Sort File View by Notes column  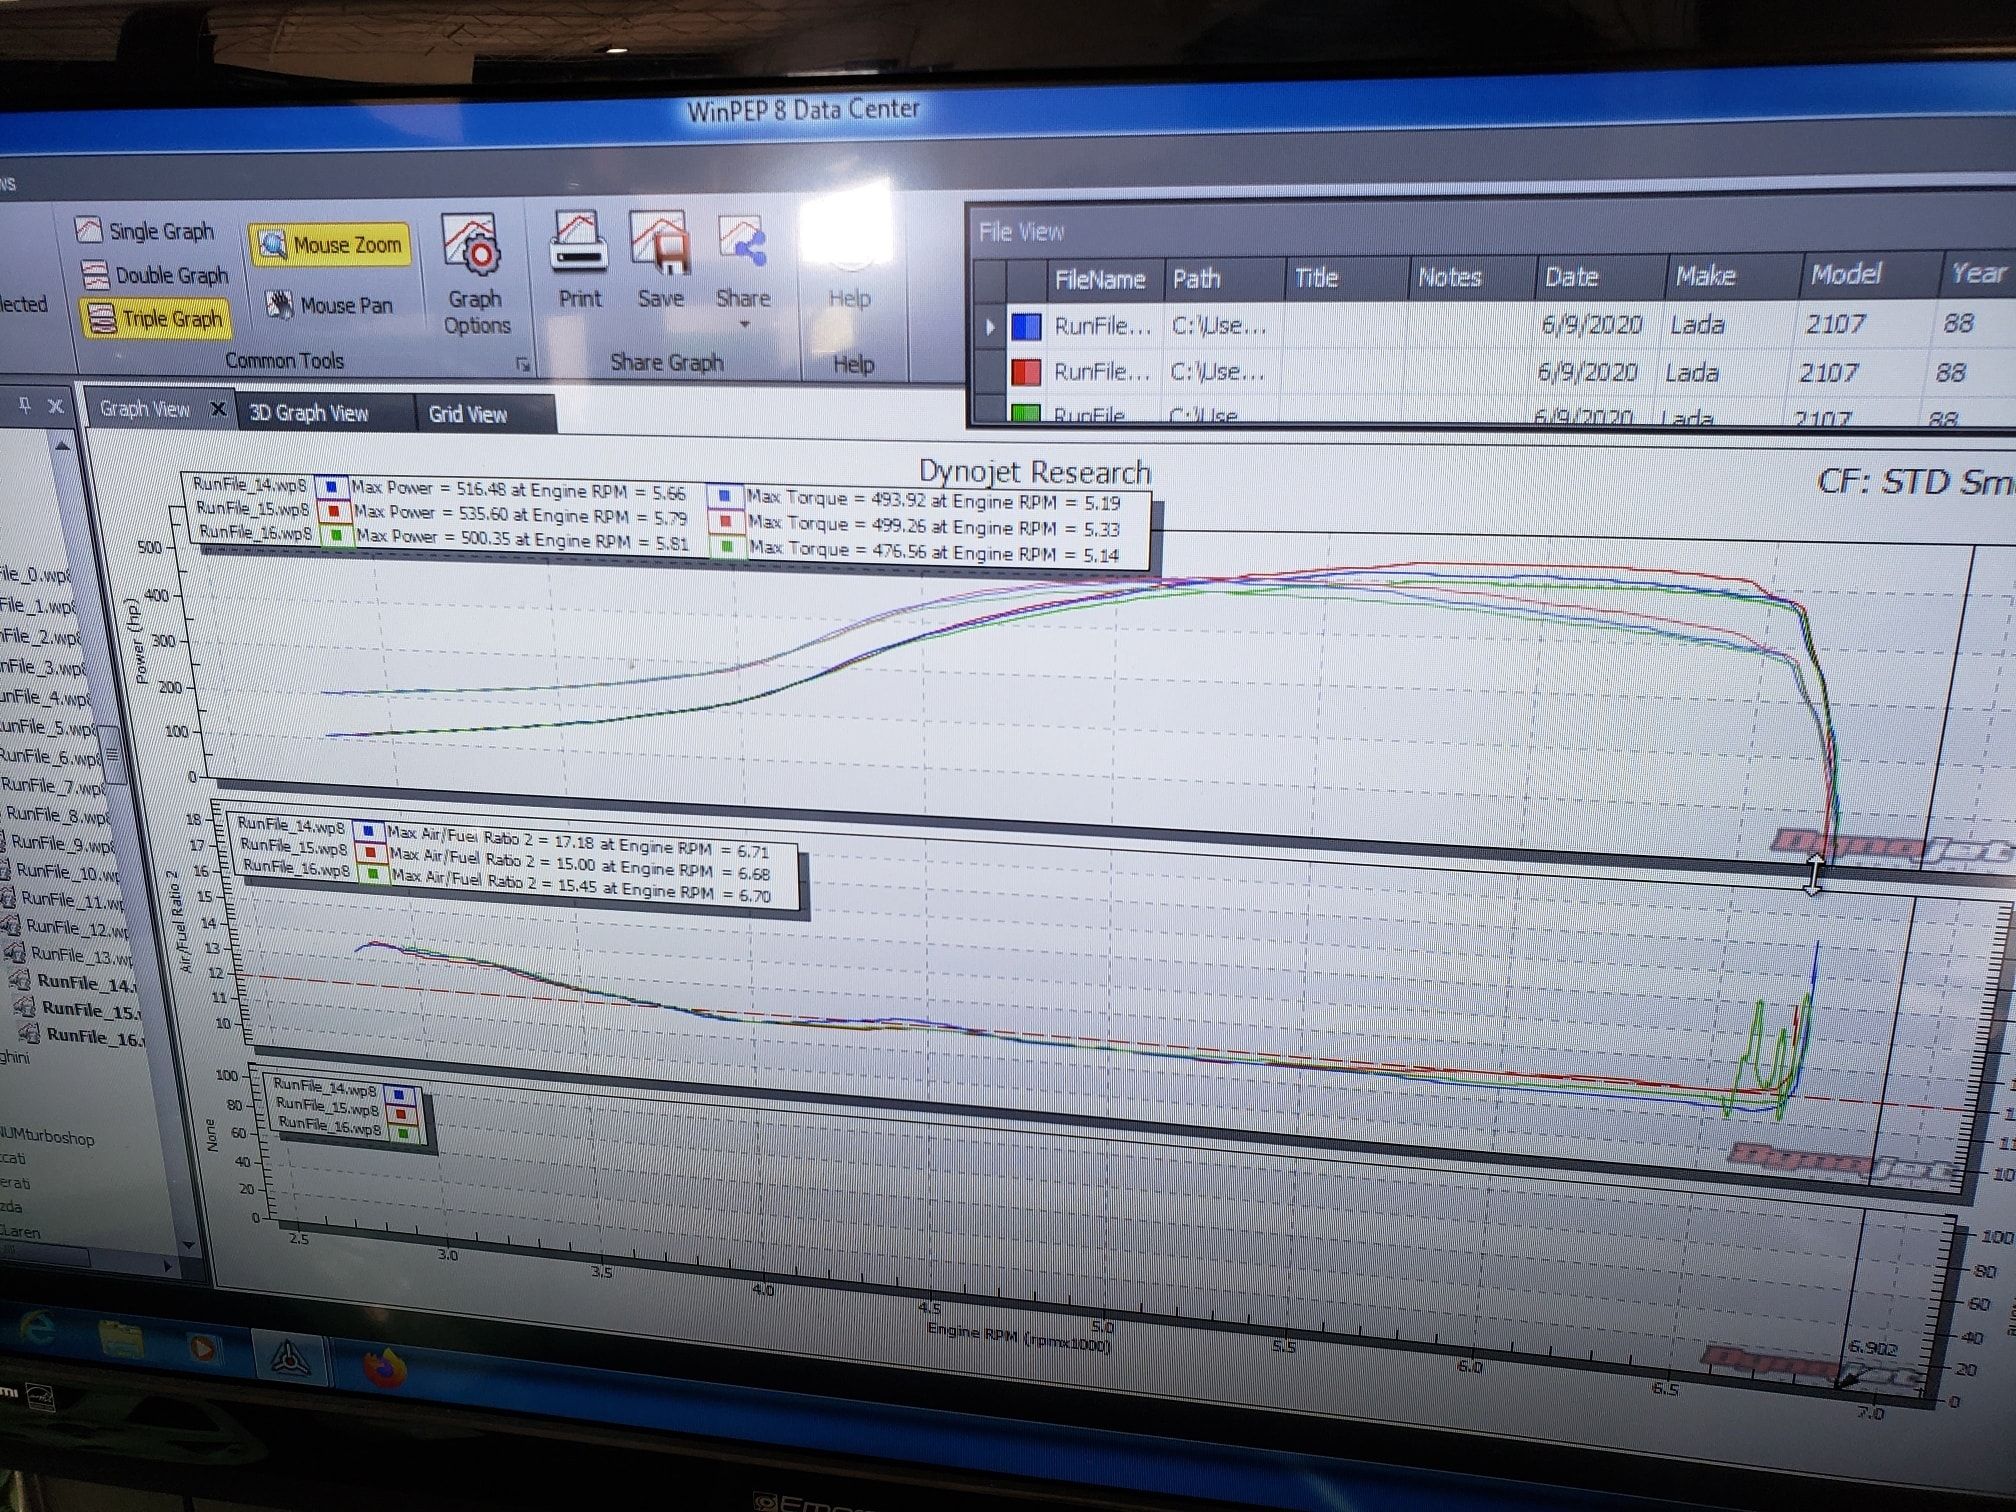pos(1472,276)
